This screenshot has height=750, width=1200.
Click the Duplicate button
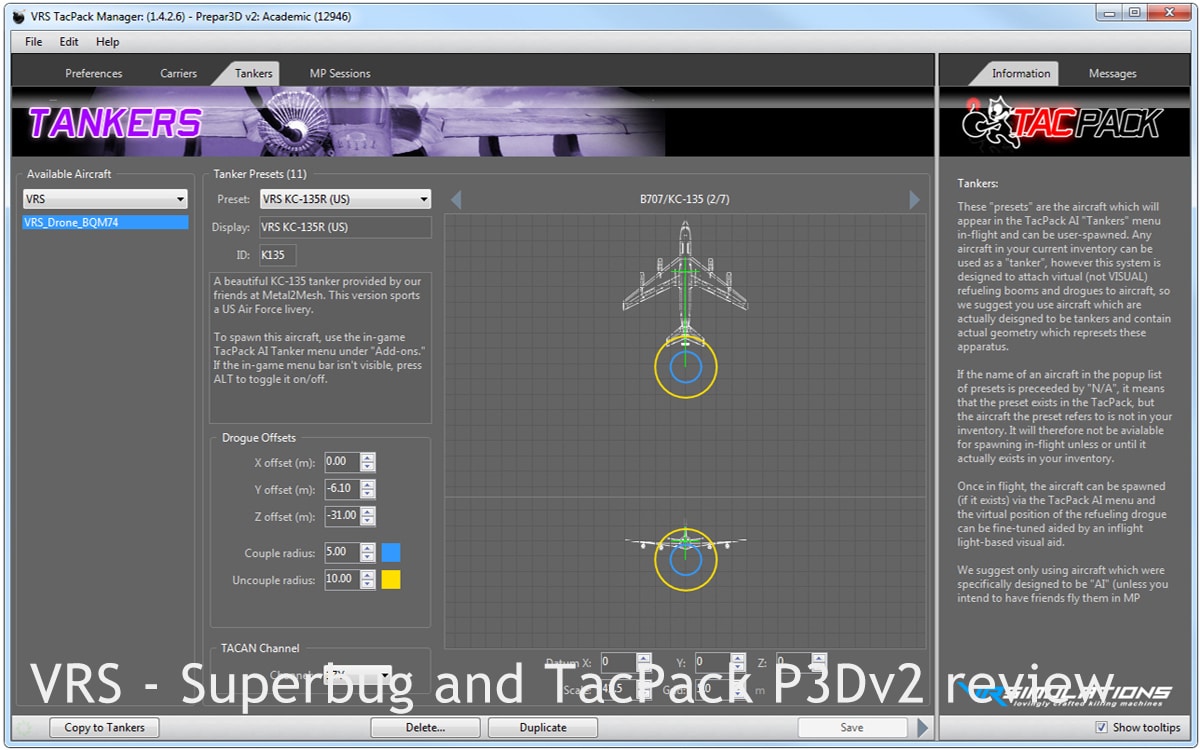[543, 727]
